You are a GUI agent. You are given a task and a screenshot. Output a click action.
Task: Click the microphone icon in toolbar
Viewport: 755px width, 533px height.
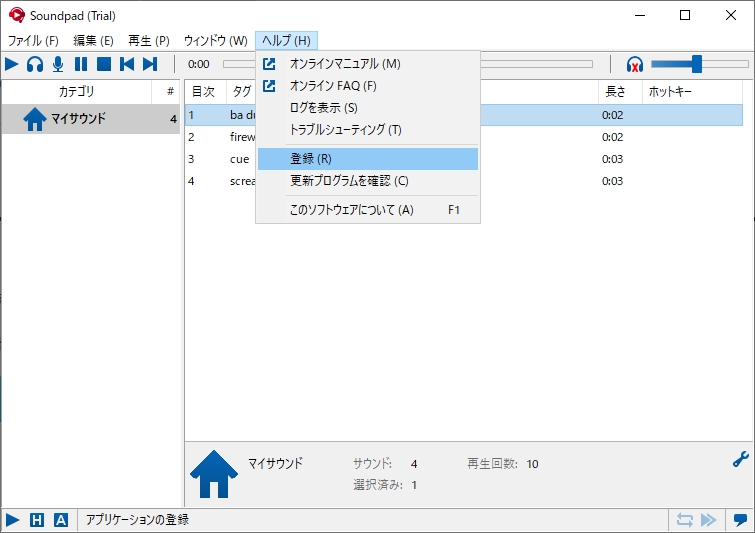point(58,64)
